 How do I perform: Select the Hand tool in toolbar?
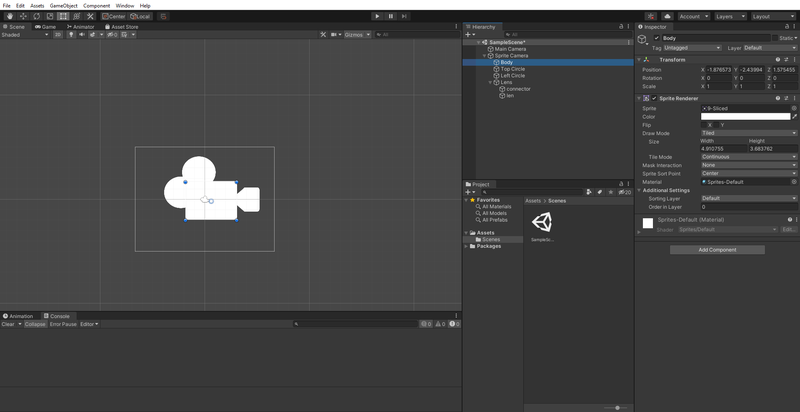(x=10, y=16)
